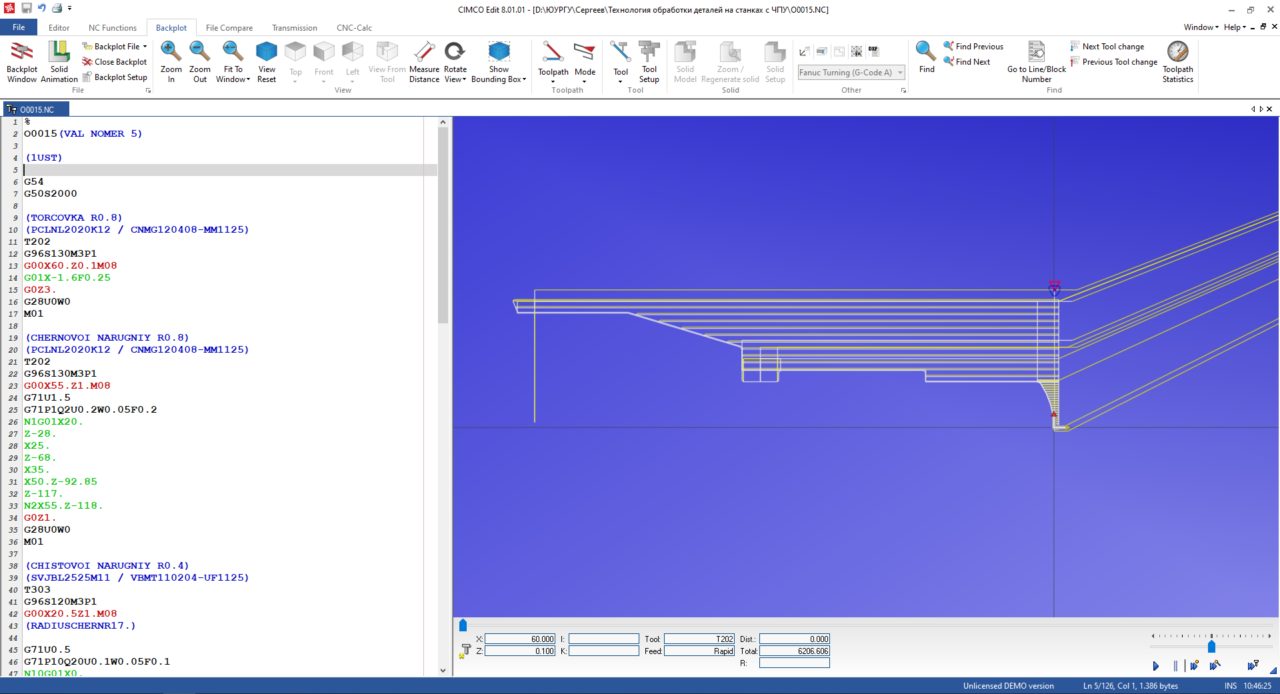The width and height of the screenshot is (1280, 694).
Task: Click the simulation position slider handle
Action: click(462, 625)
